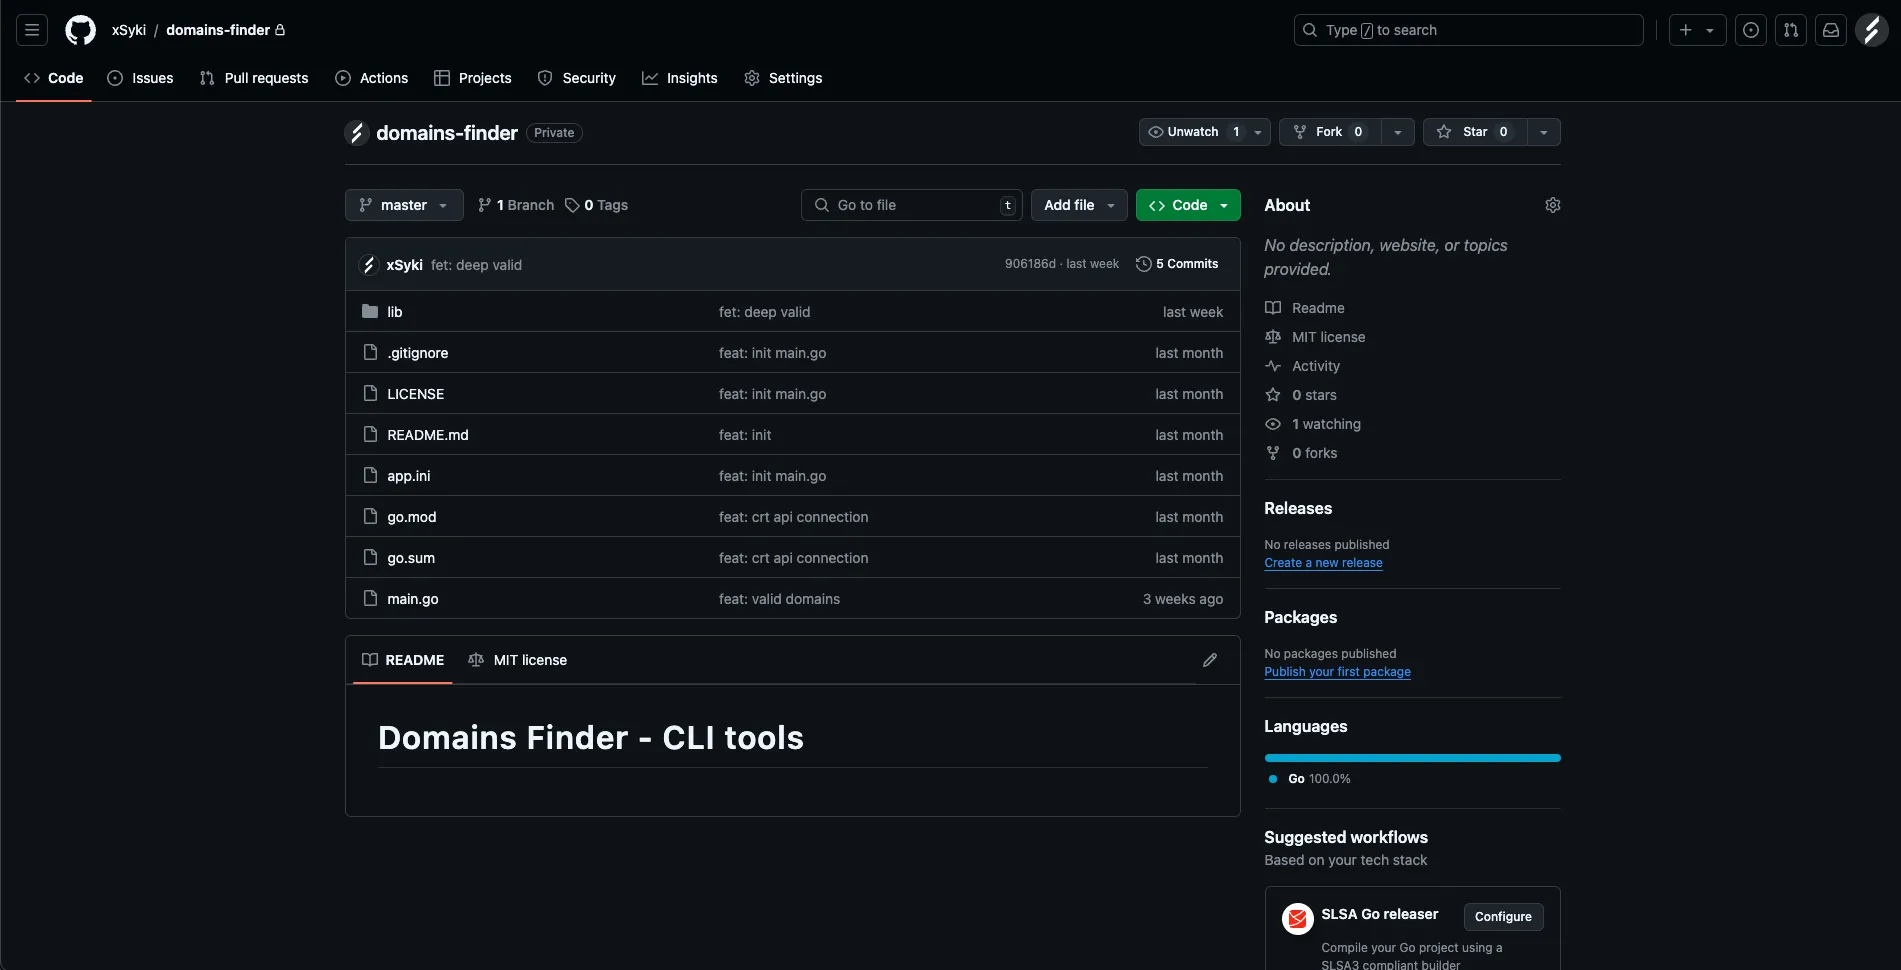This screenshot has width=1901, height=970.
Task: Open the lib folder
Action: [x=395, y=312]
